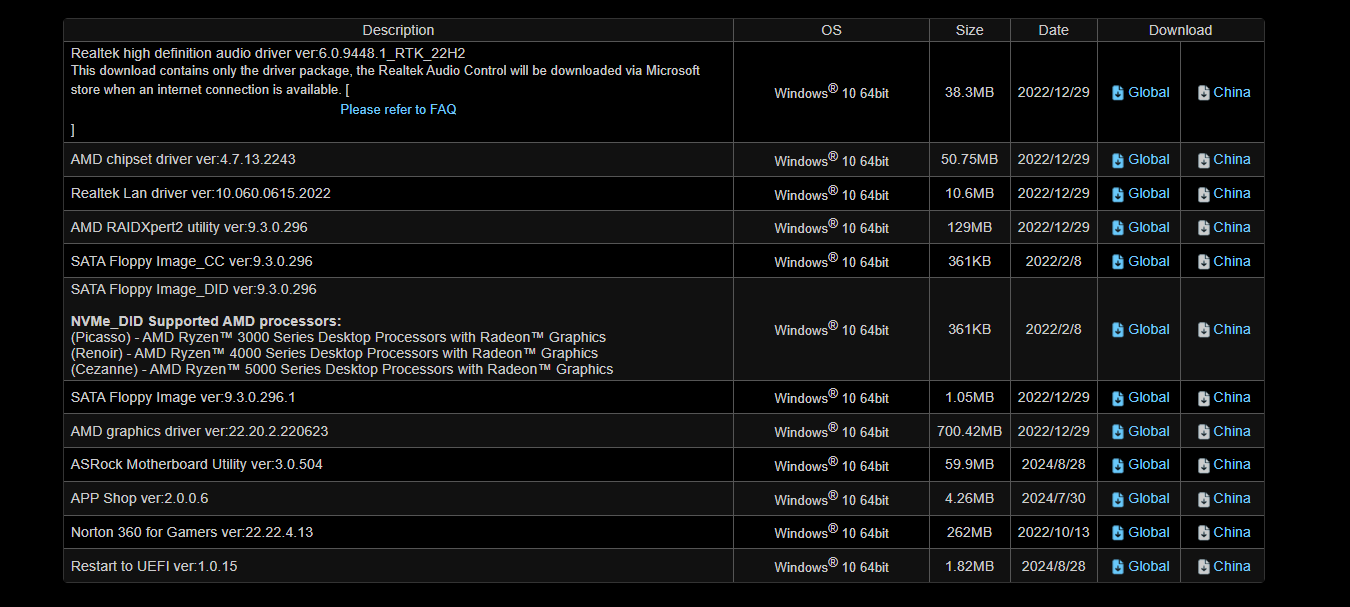Click the Global link text for AMD chipset driver
This screenshot has width=1350, height=607.
[x=1149, y=159]
